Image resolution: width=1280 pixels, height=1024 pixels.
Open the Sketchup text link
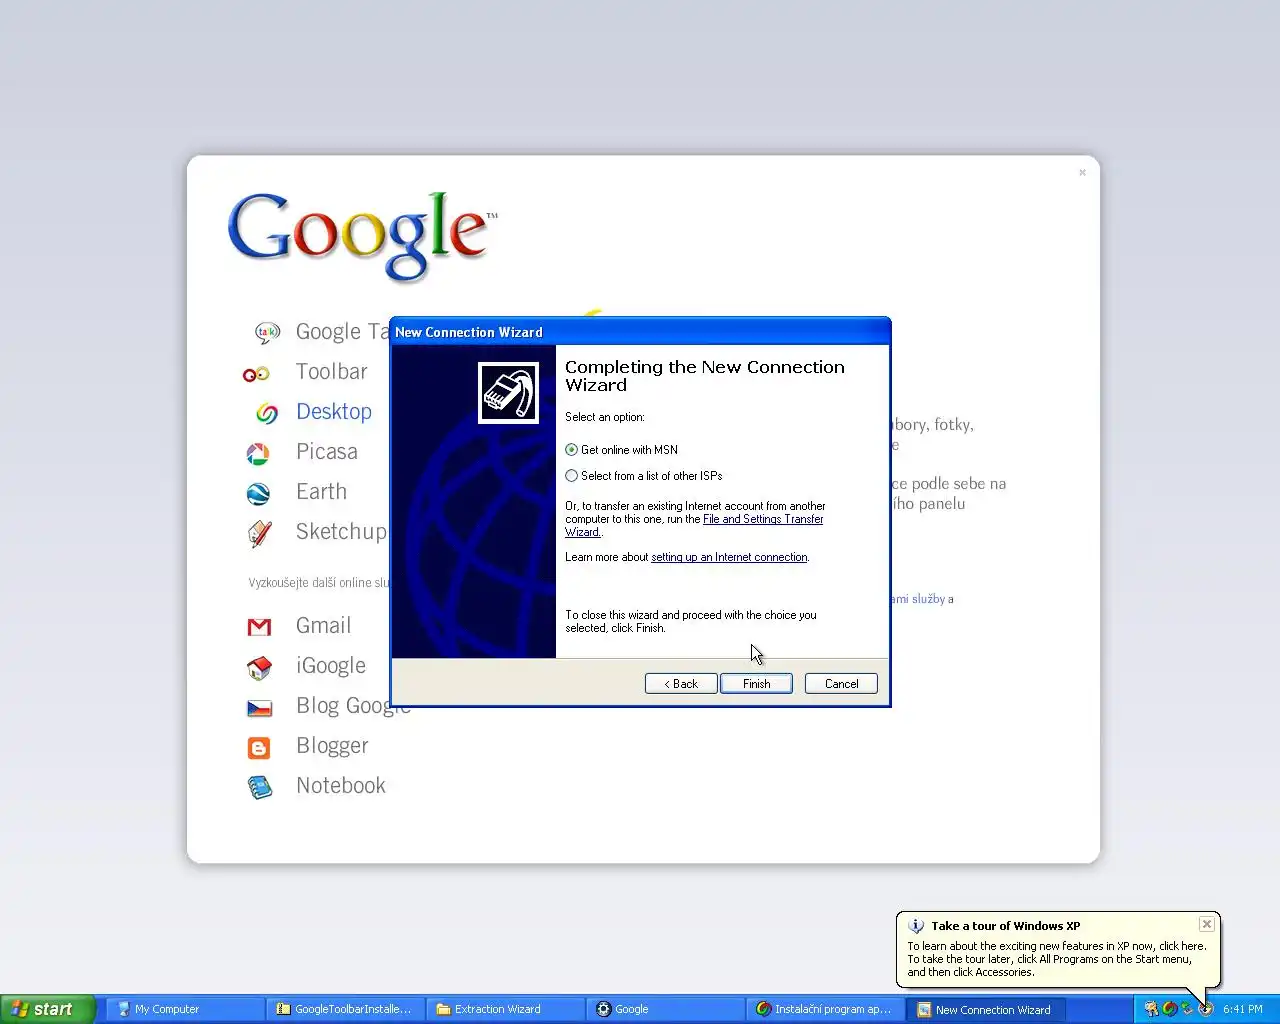tap(341, 532)
